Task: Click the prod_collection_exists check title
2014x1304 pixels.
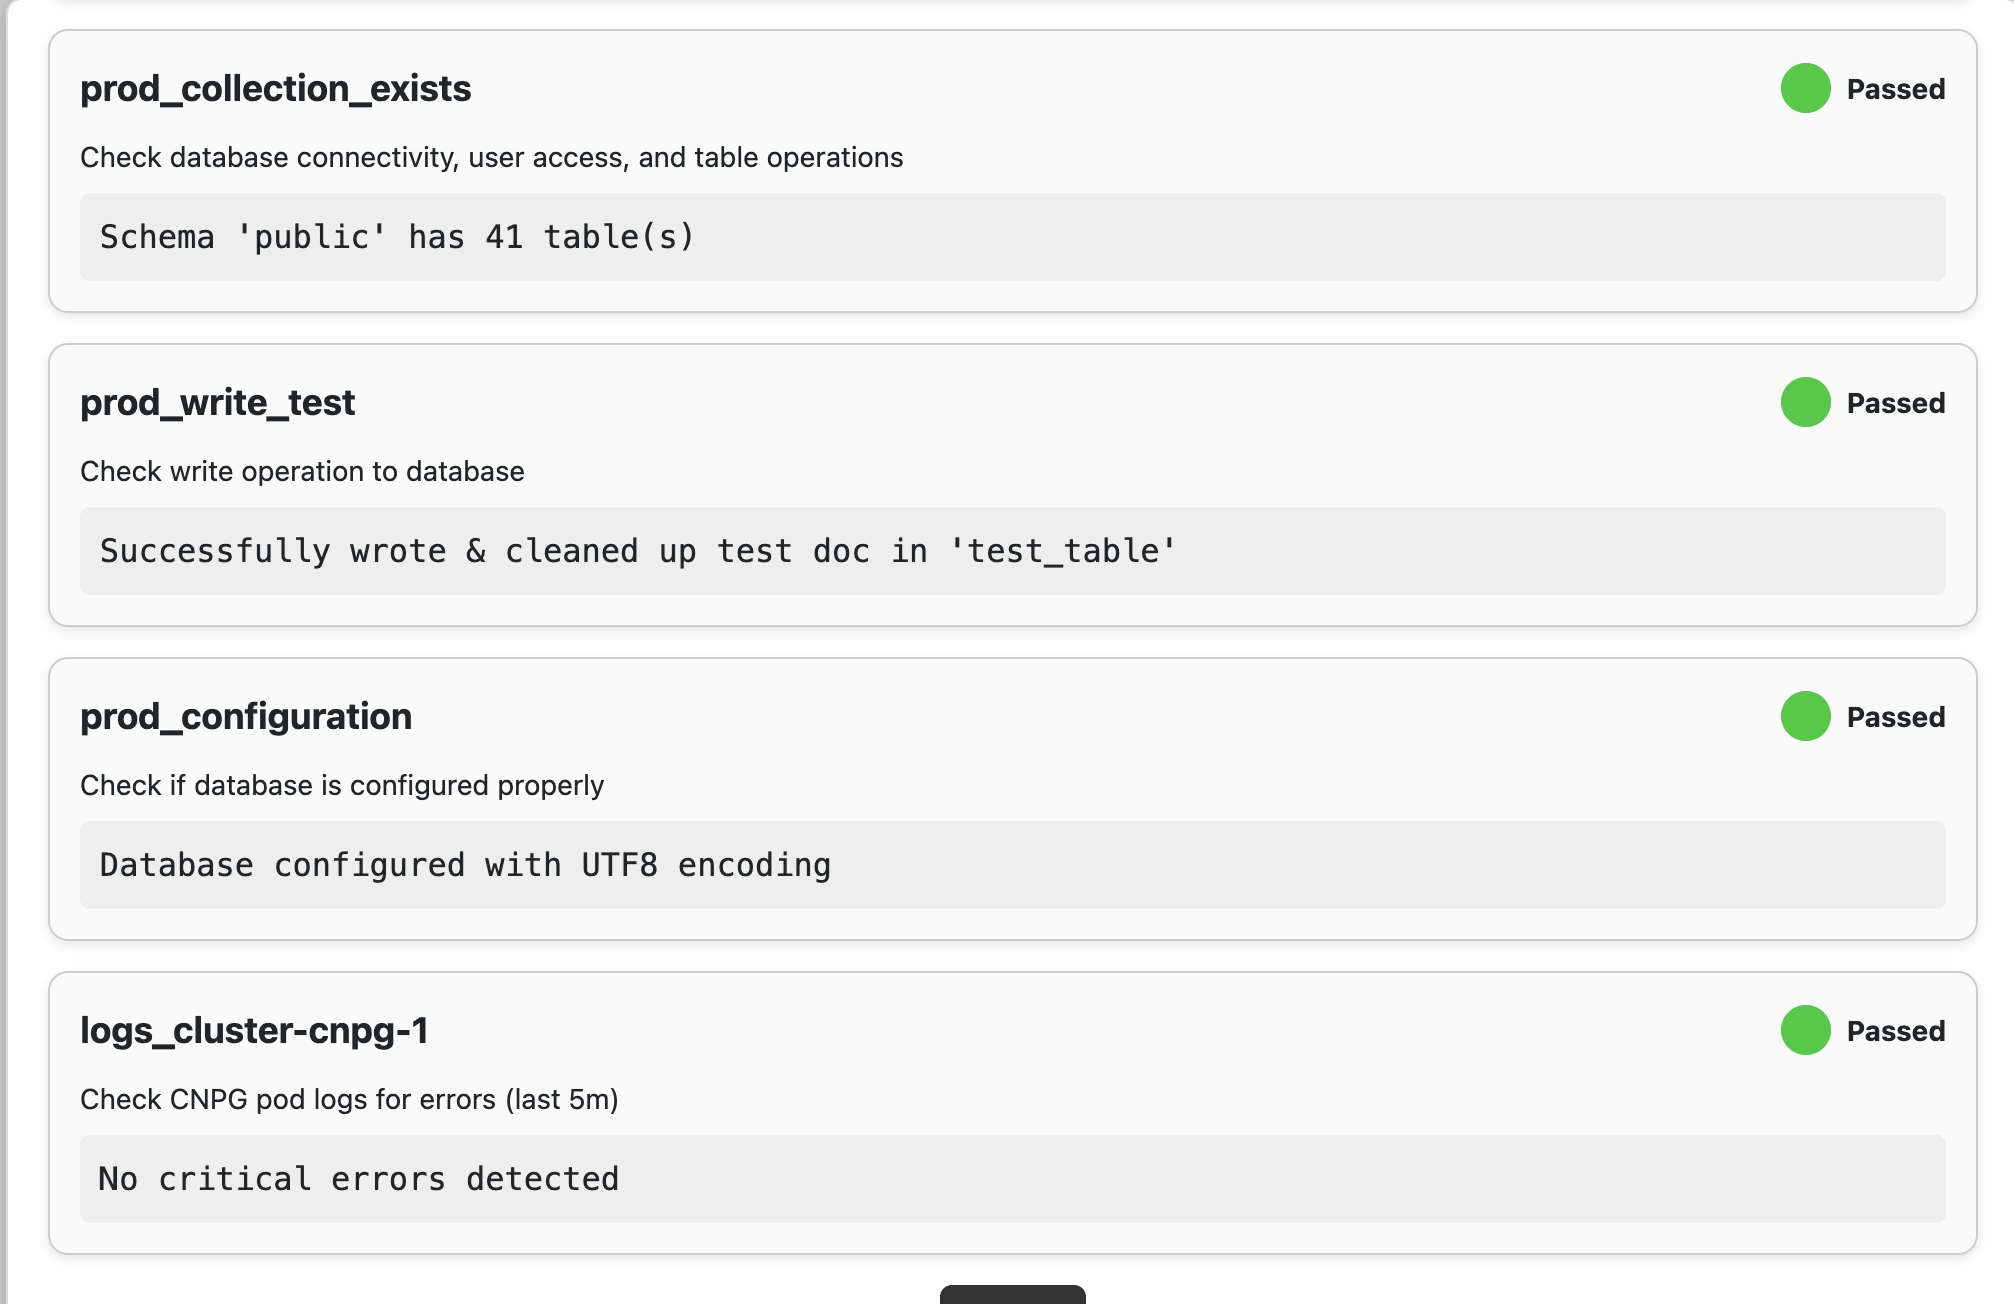Action: 276,89
